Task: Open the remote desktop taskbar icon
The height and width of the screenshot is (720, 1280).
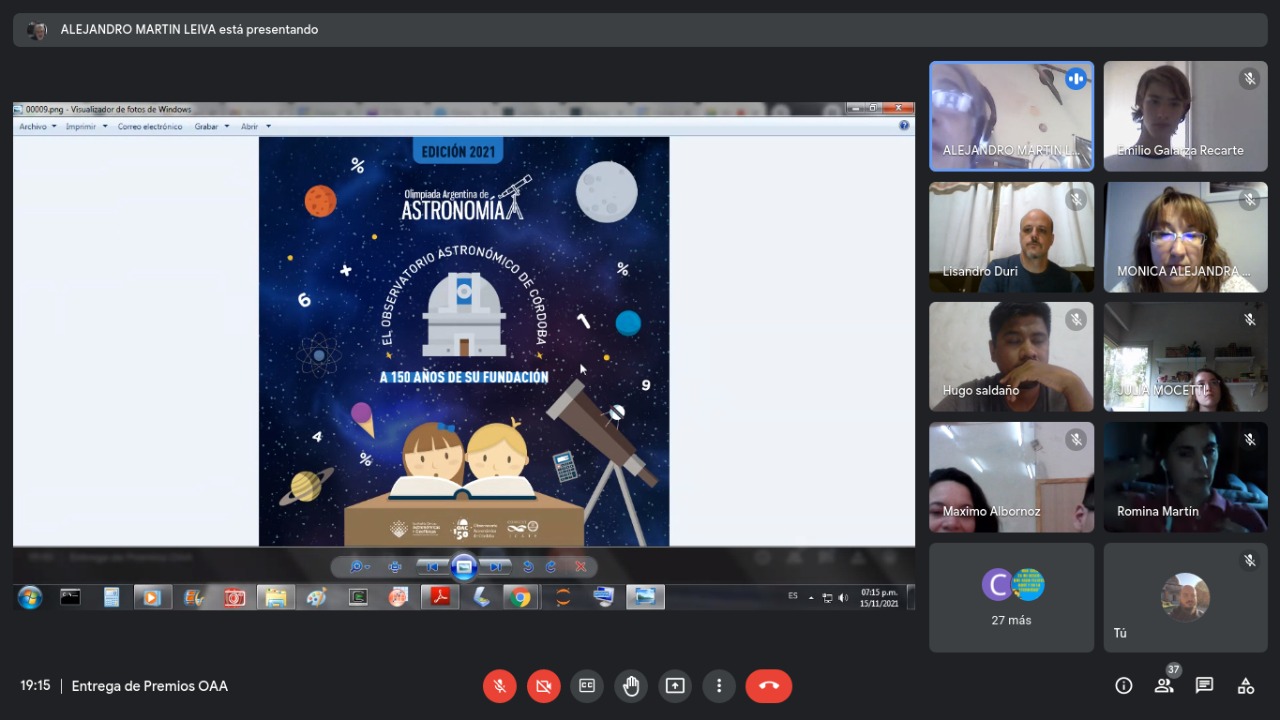Action: click(x=603, y=598)
